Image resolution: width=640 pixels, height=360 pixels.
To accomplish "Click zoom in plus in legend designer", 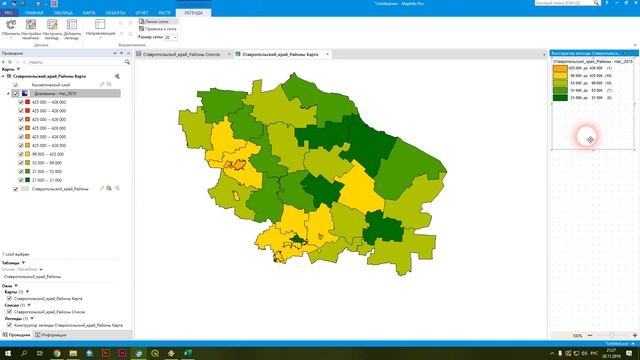I will tap(635, 336).
